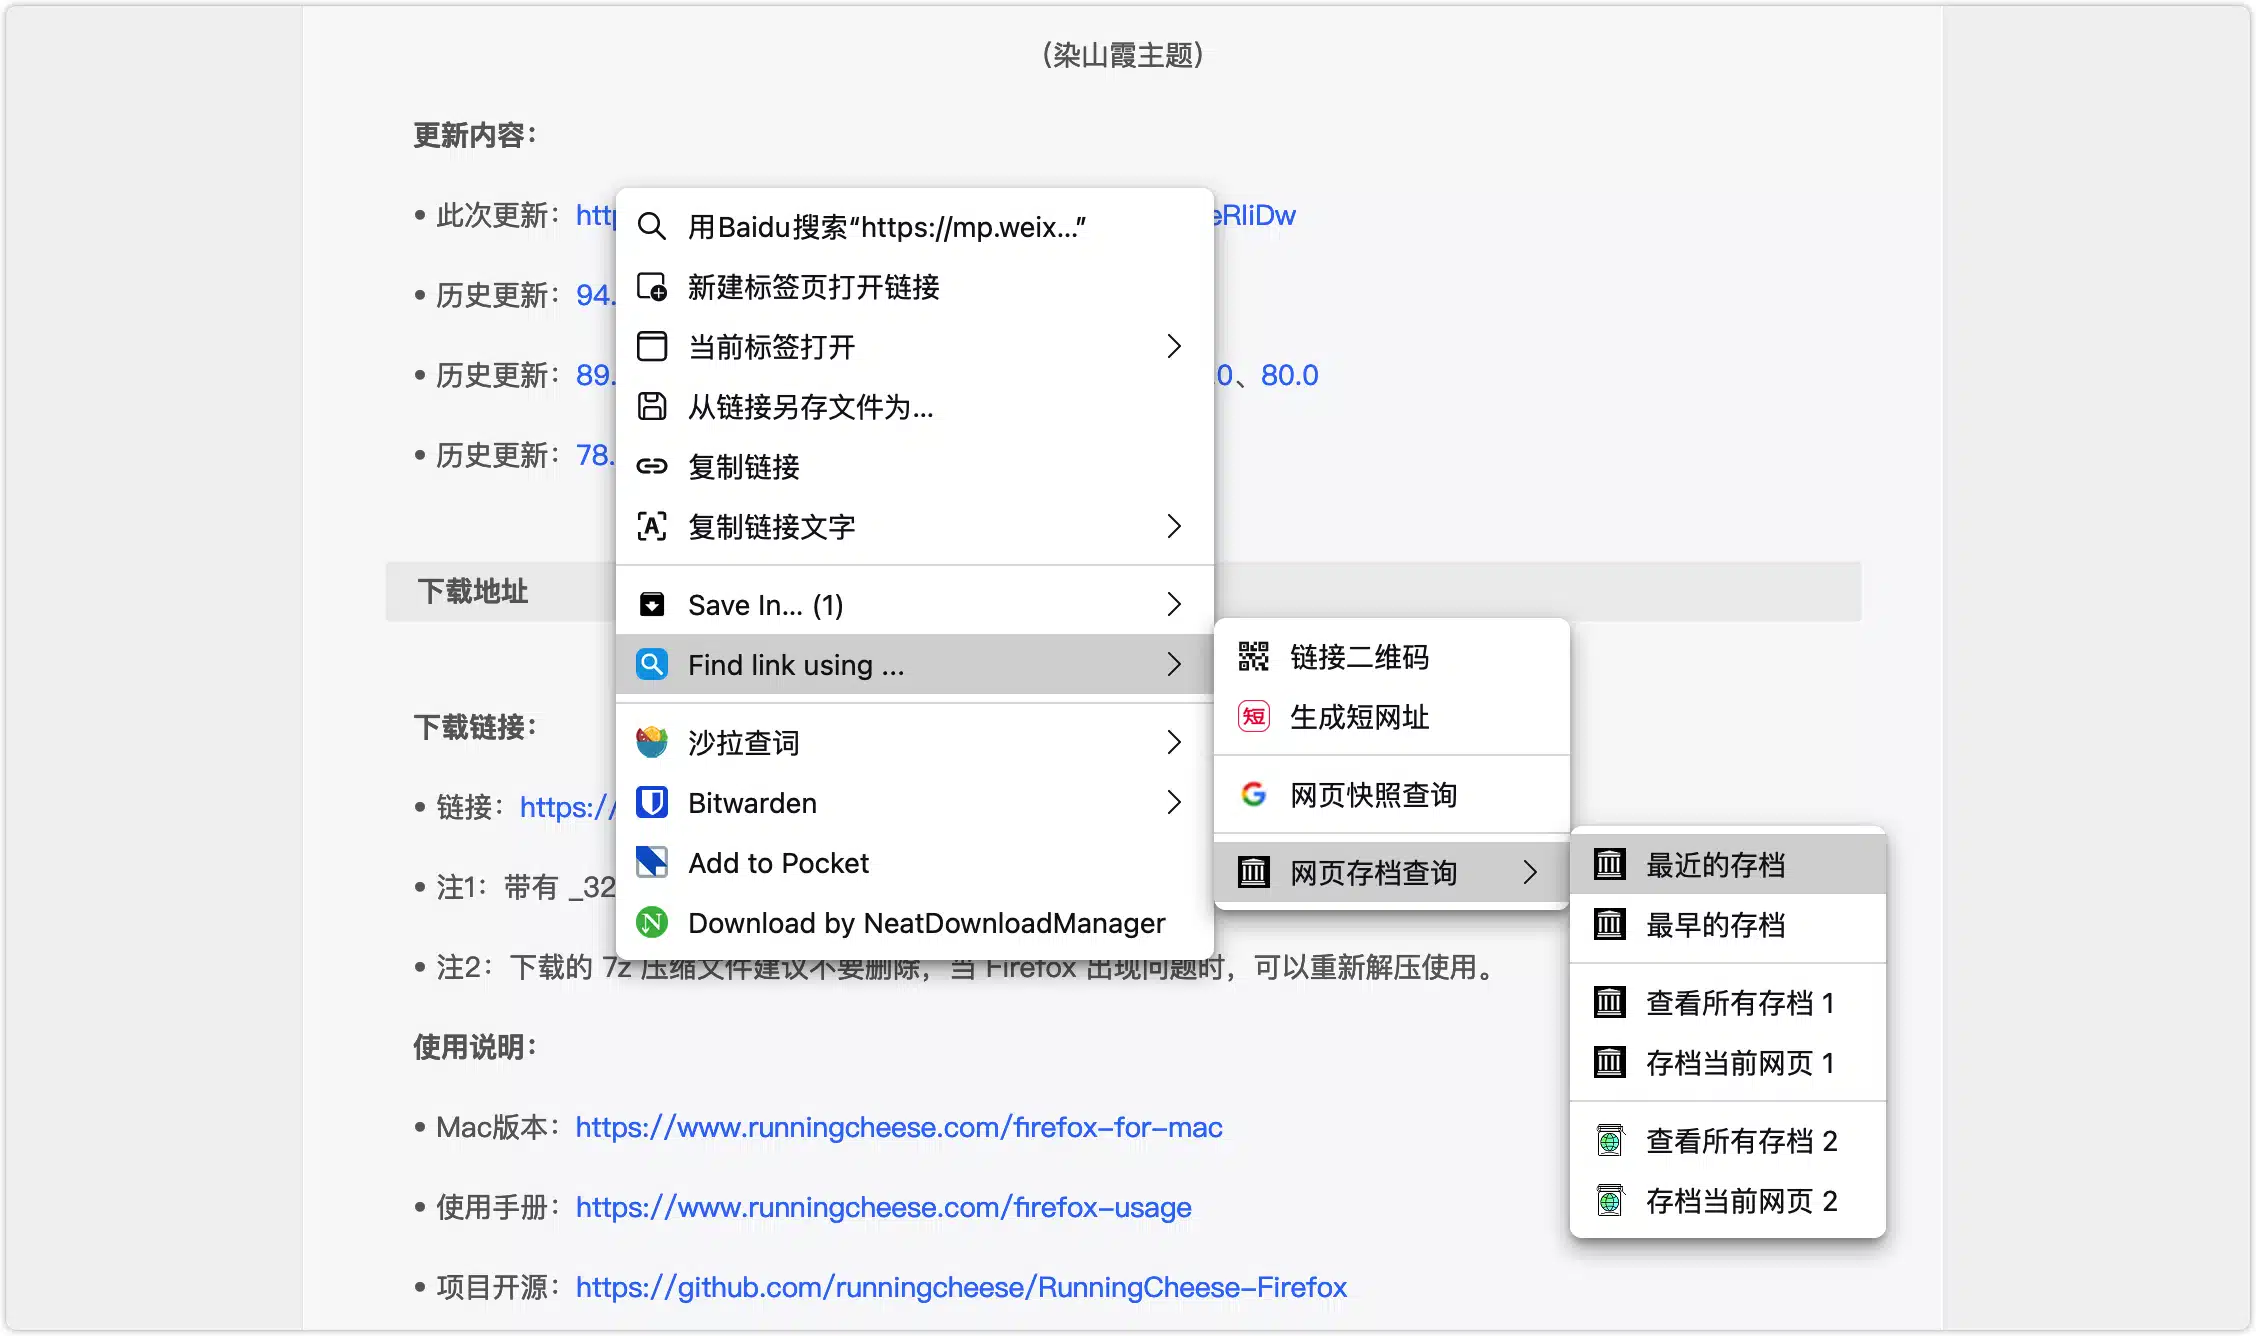This screenshot has width=2256, height=1336.
Task: Select 查看所有存档 1 menu item
Action: (x=1740, y=1003)
